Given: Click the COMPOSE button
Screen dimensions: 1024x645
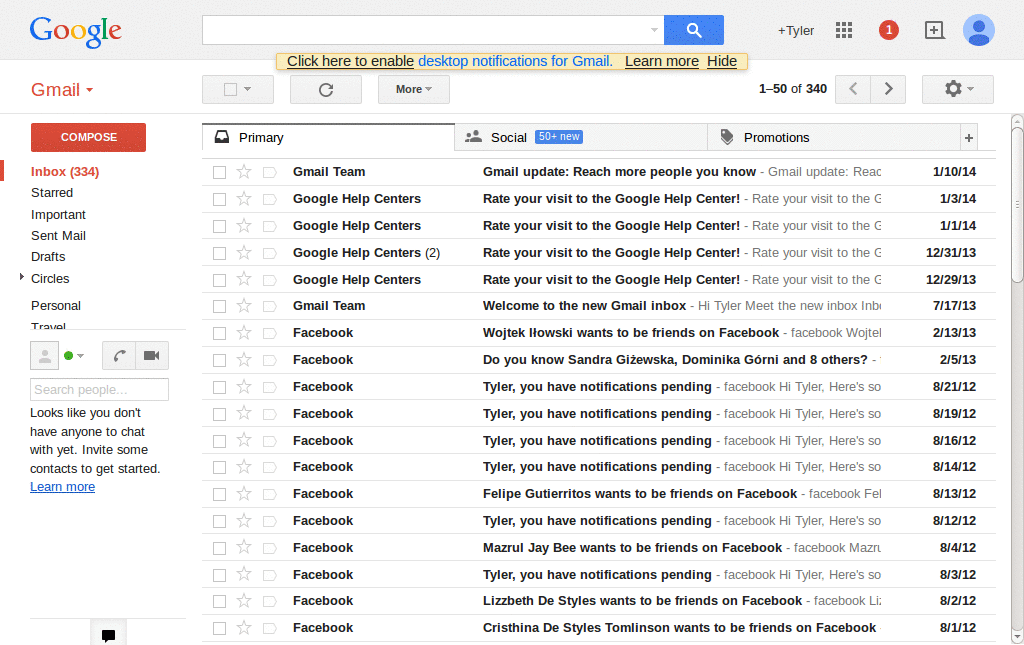Looking at the screenshot, I should coord(88,137).
